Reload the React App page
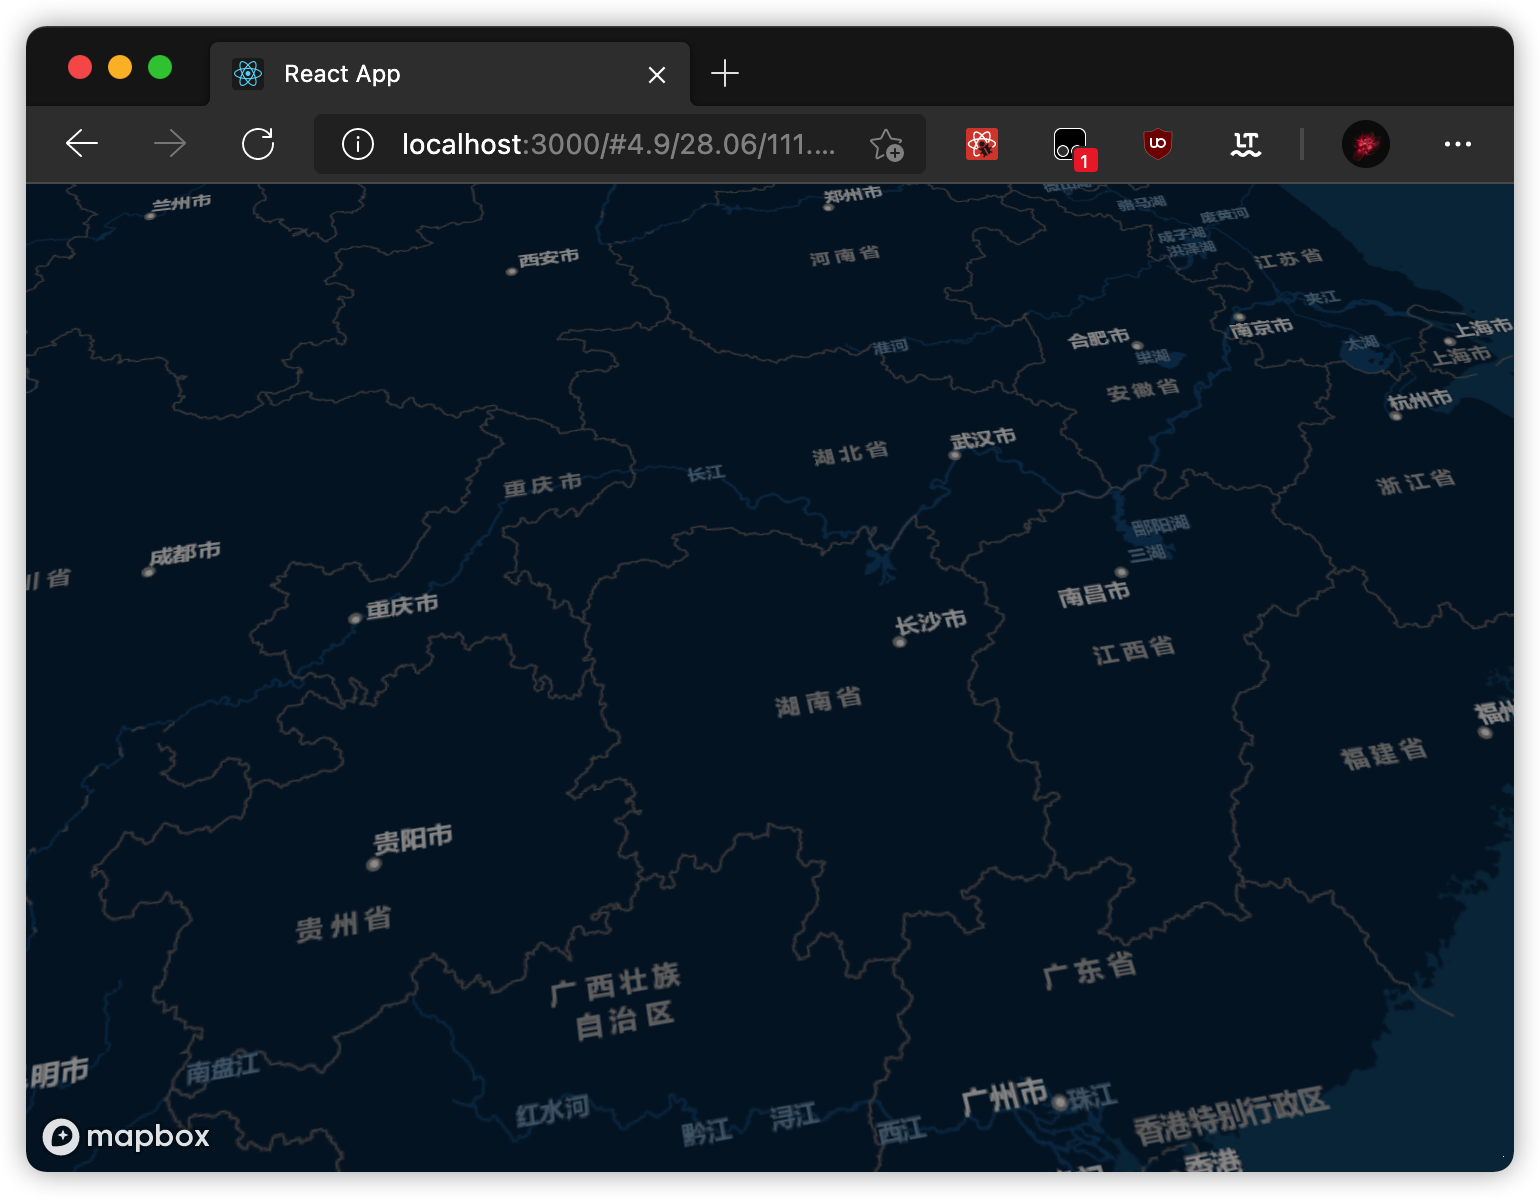The width and height of the screenshot is (1540, 1198). click(258, 144)
